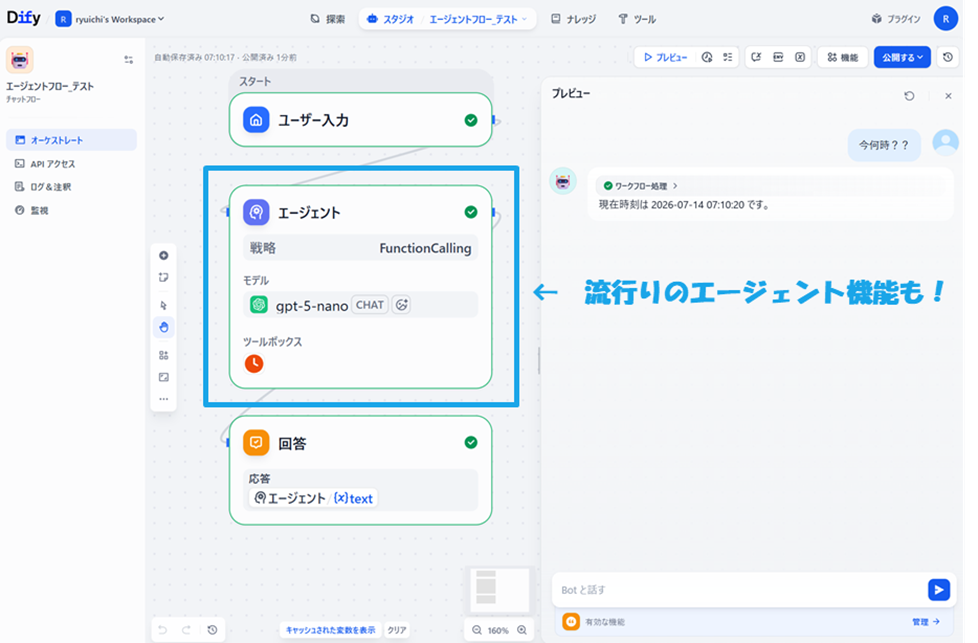Click the エージェント node icon
Image resolution: width=978 pixels, height=643 pixels.
coord(256,212)
